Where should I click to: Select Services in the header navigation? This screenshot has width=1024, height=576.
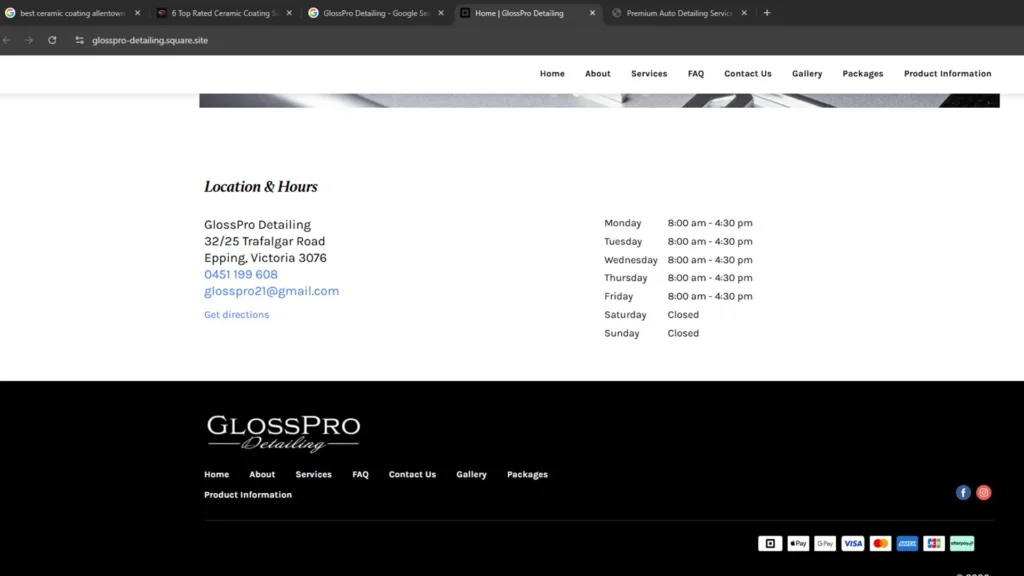tap(649, 73)
